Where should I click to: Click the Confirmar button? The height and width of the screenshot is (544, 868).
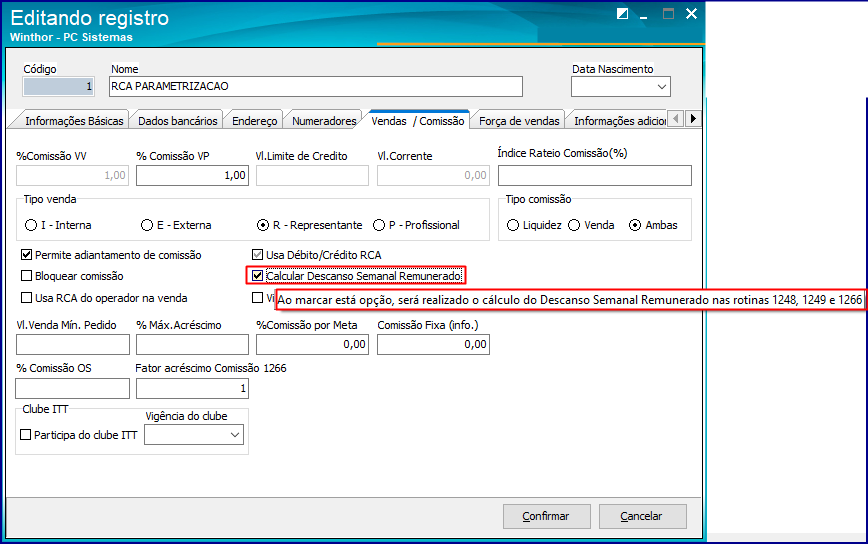point(546,516)
